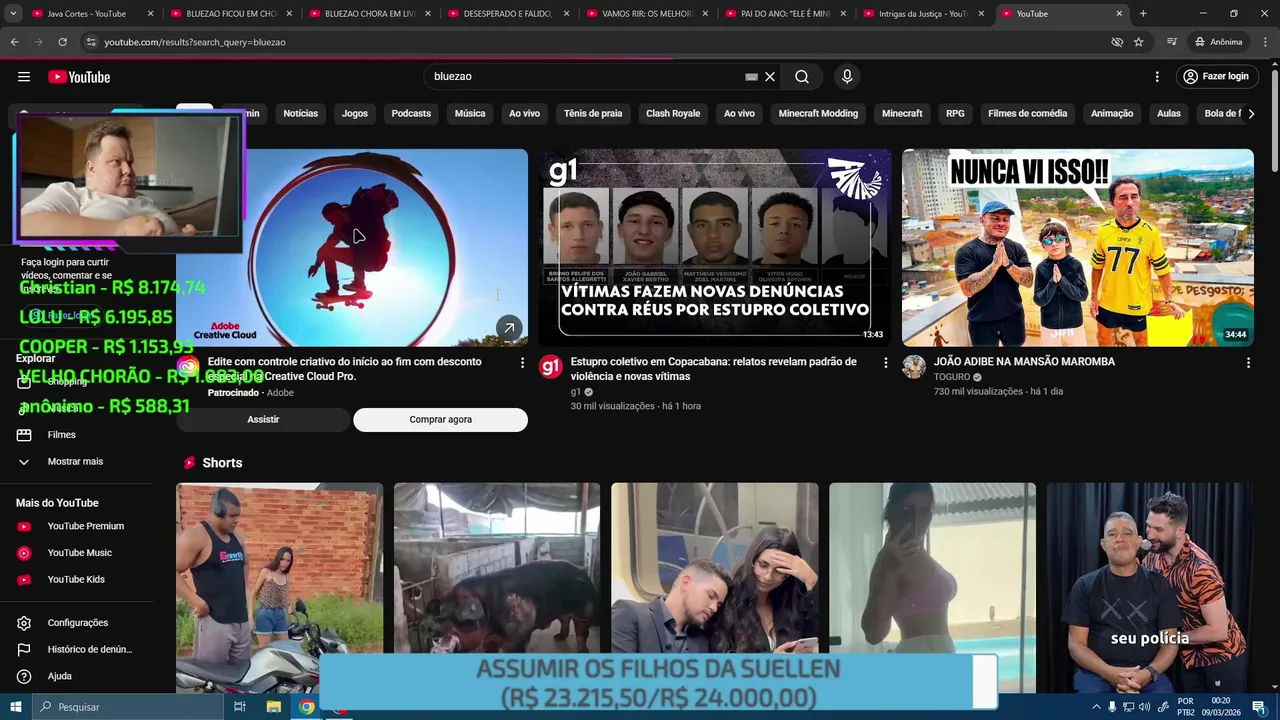Open the Chrome tab search dropdown
Screen dimensions: 1280x720
pos(13,14)
